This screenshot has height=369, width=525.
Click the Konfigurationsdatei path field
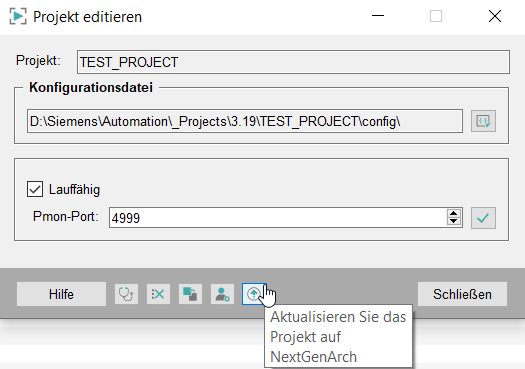tap(245, 121)
